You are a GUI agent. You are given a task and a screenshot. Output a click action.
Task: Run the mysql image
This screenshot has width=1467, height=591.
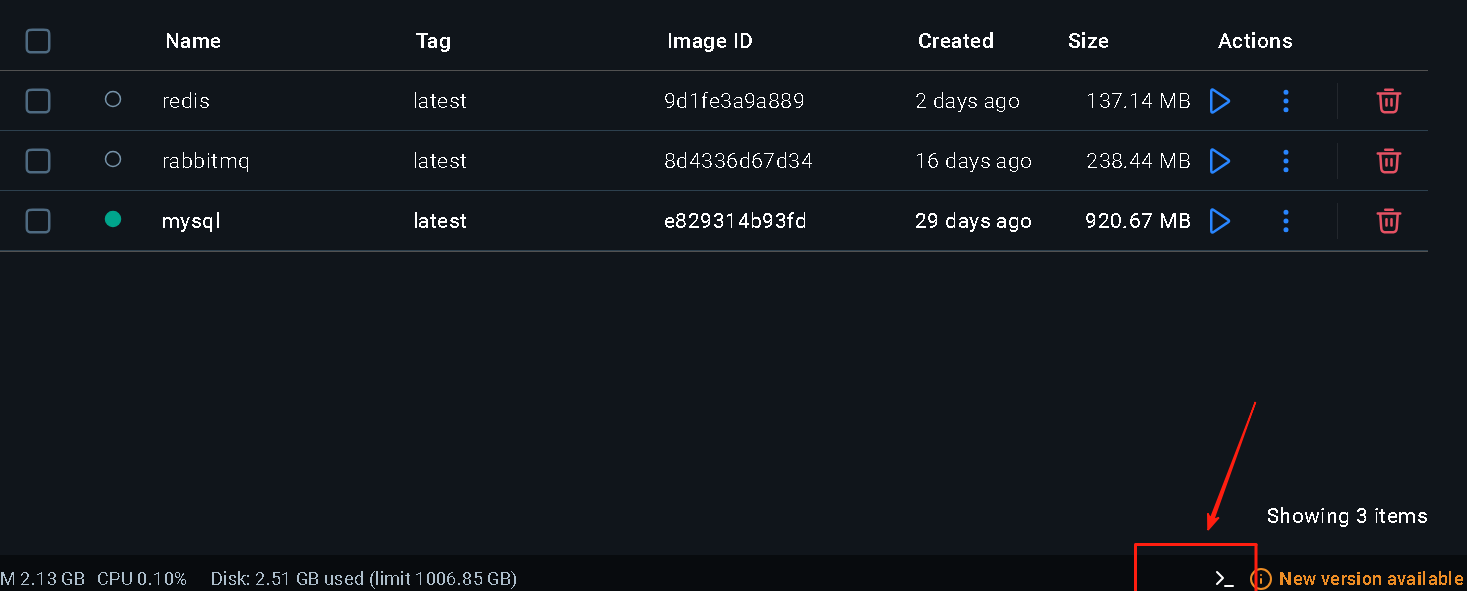pos(1219,221)
